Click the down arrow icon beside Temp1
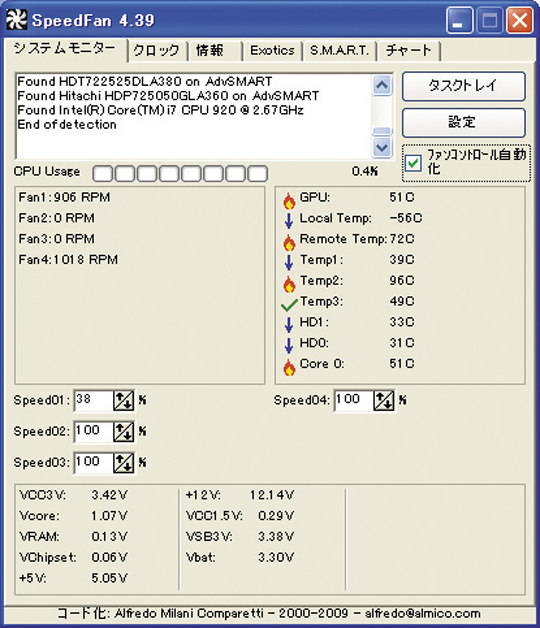540x628 pixels. point(289,262)
